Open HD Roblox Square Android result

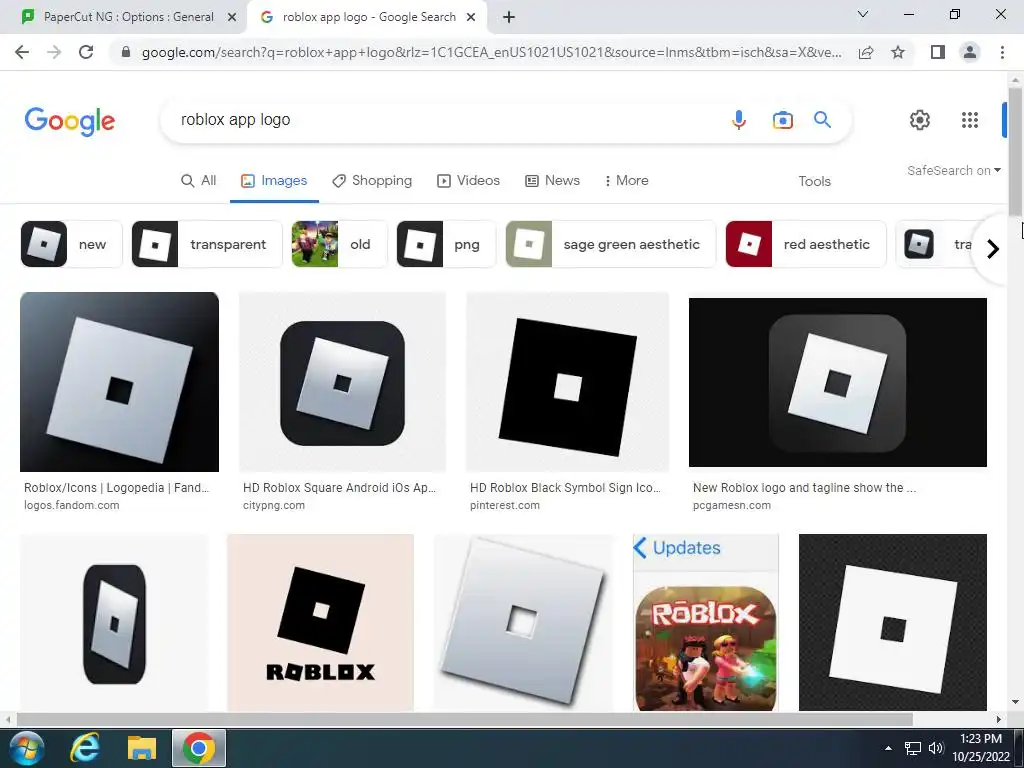[x=340, y=488]
